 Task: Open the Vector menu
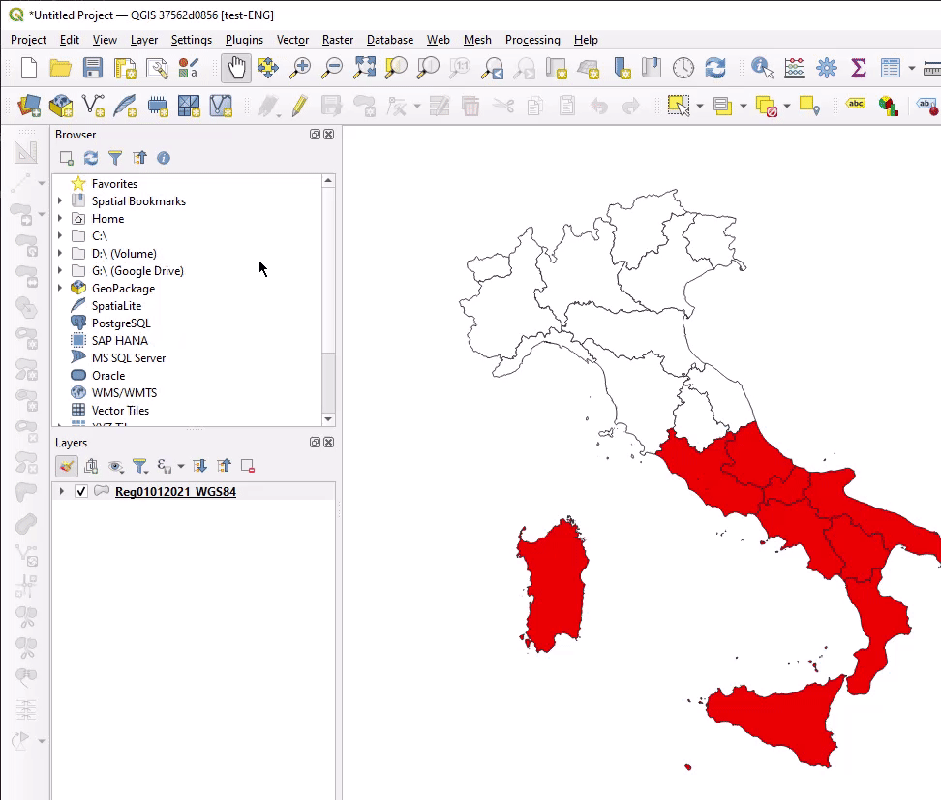(x=293, y=40)
